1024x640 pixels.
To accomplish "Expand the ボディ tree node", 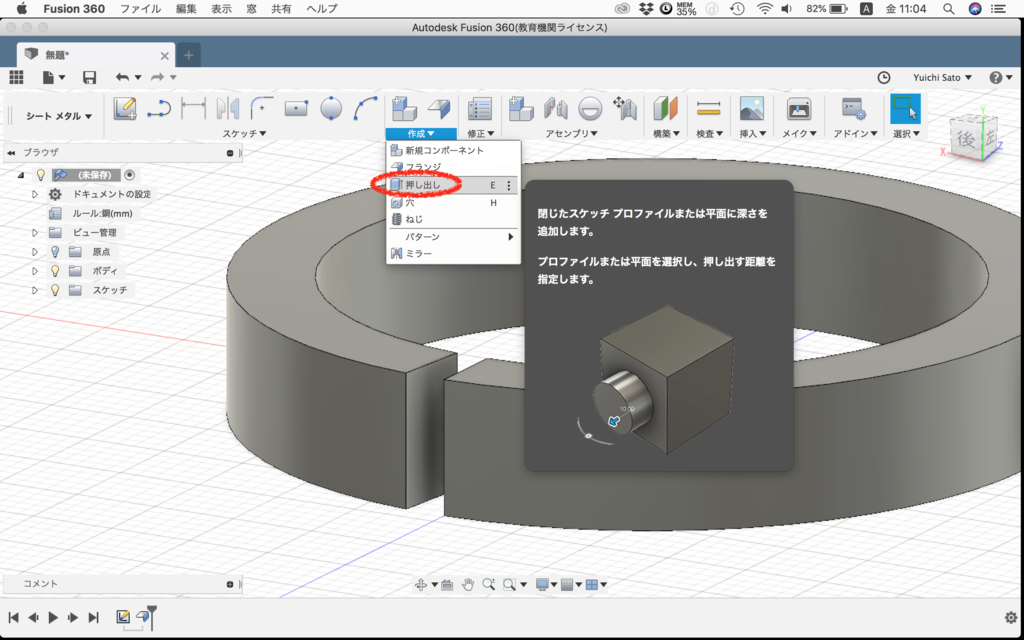I will 35,270.
